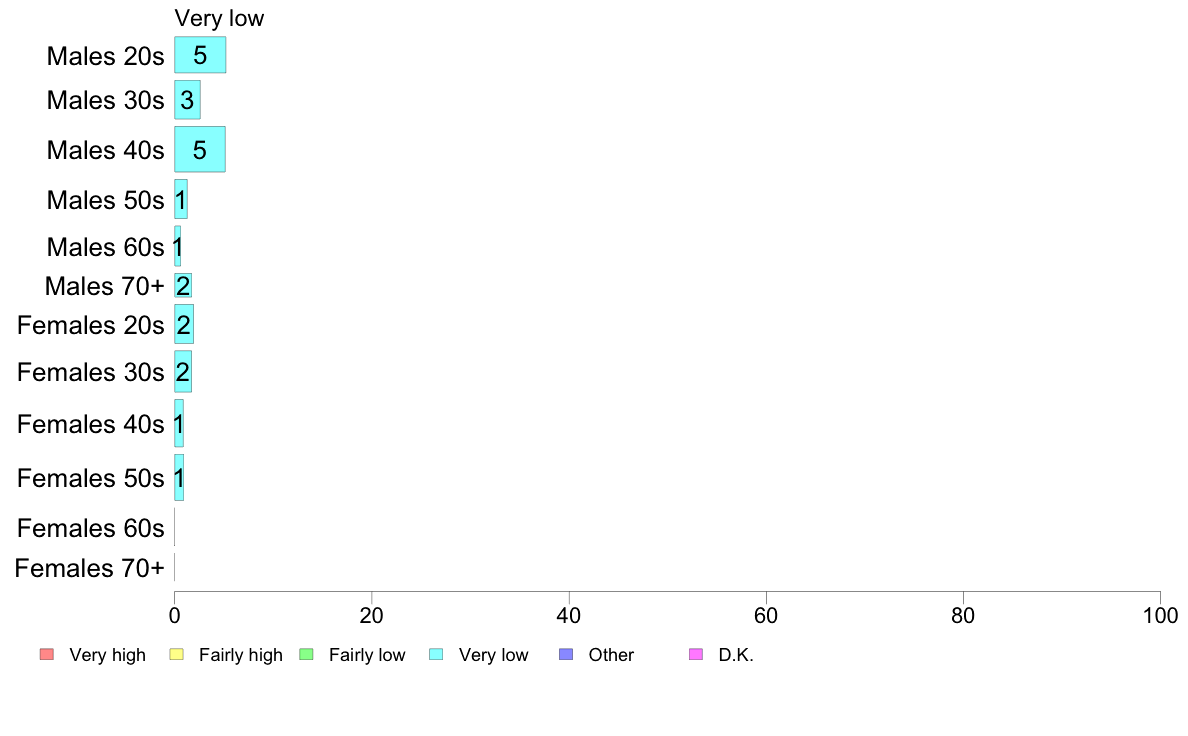Click the Fairly high legend label
Image resolution: width=1188 pixels, height=736 pixels.
pyautogui.click(x=240, y=655)
